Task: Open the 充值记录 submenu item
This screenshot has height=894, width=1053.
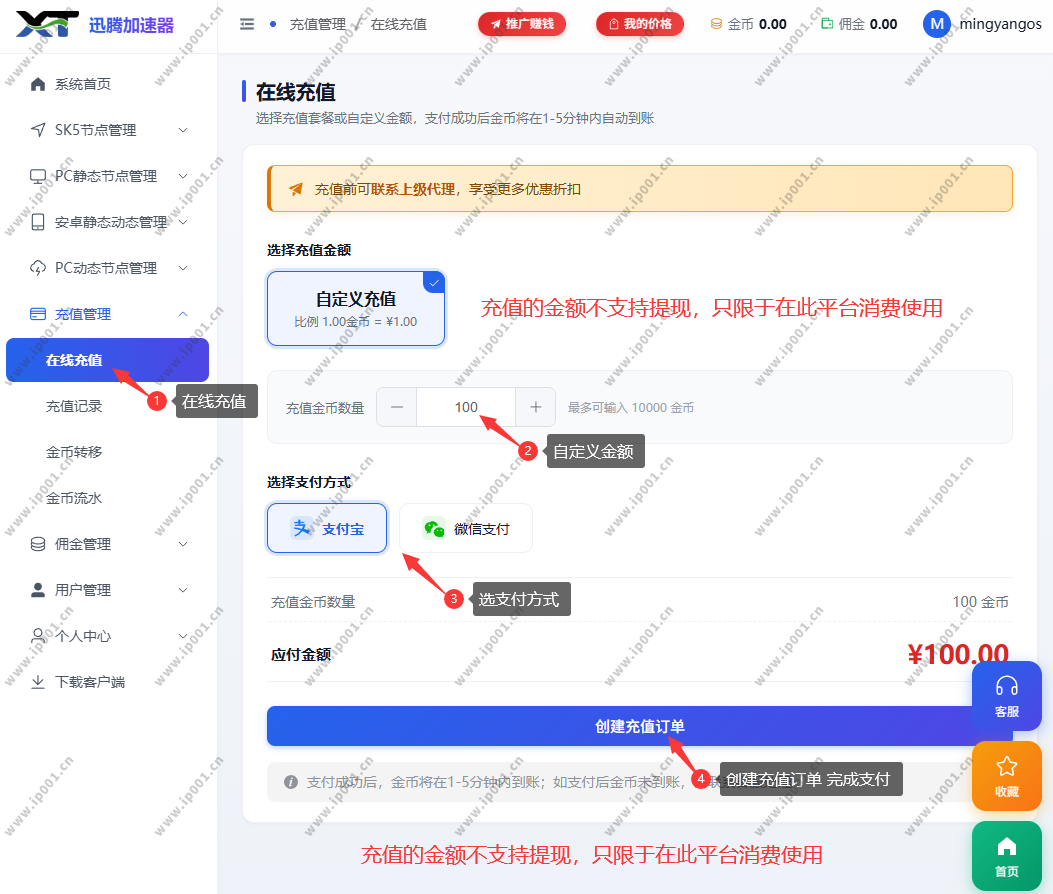Action: [x=74, y=406]
